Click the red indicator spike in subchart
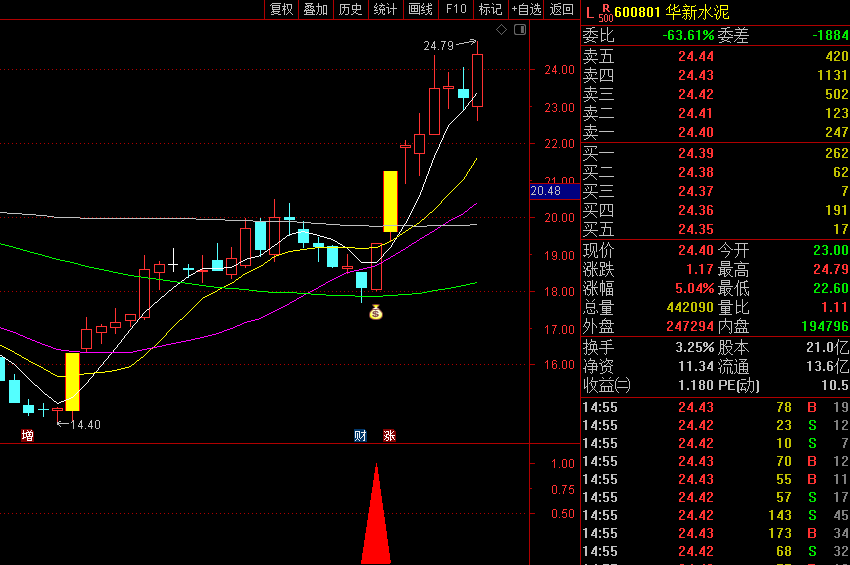850x565 pixels. [376, 514]
